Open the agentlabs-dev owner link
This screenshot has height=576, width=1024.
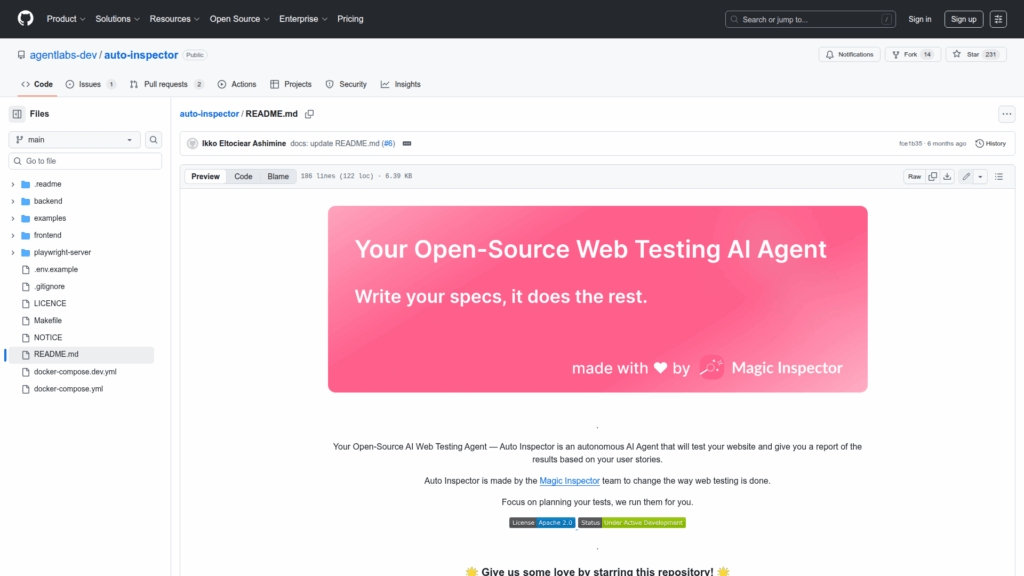pos(63,55)
